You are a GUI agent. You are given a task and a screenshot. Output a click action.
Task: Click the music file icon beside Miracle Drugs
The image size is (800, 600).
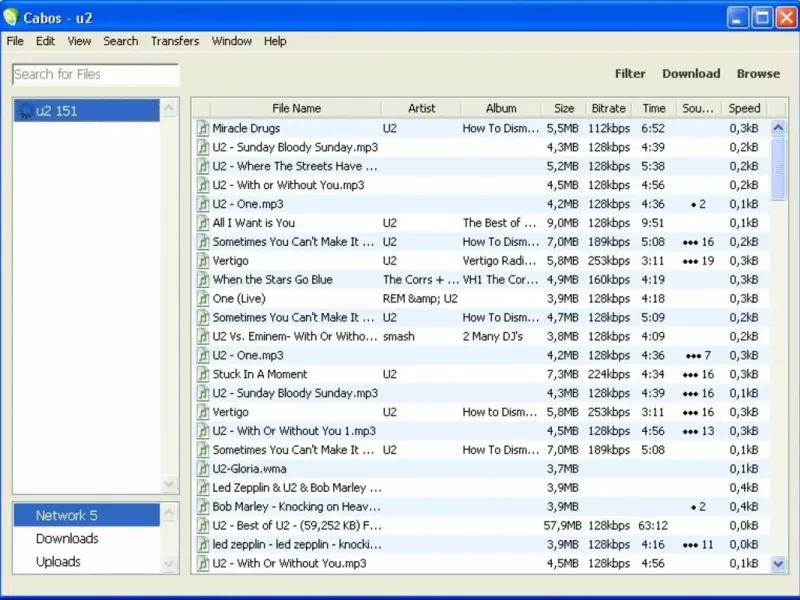click(x=203, y=128)
